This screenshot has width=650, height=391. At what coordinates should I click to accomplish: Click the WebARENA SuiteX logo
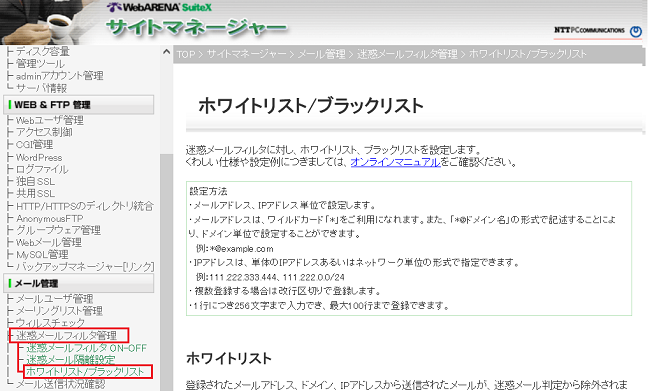pyautogui.click(x=160, y=7)
